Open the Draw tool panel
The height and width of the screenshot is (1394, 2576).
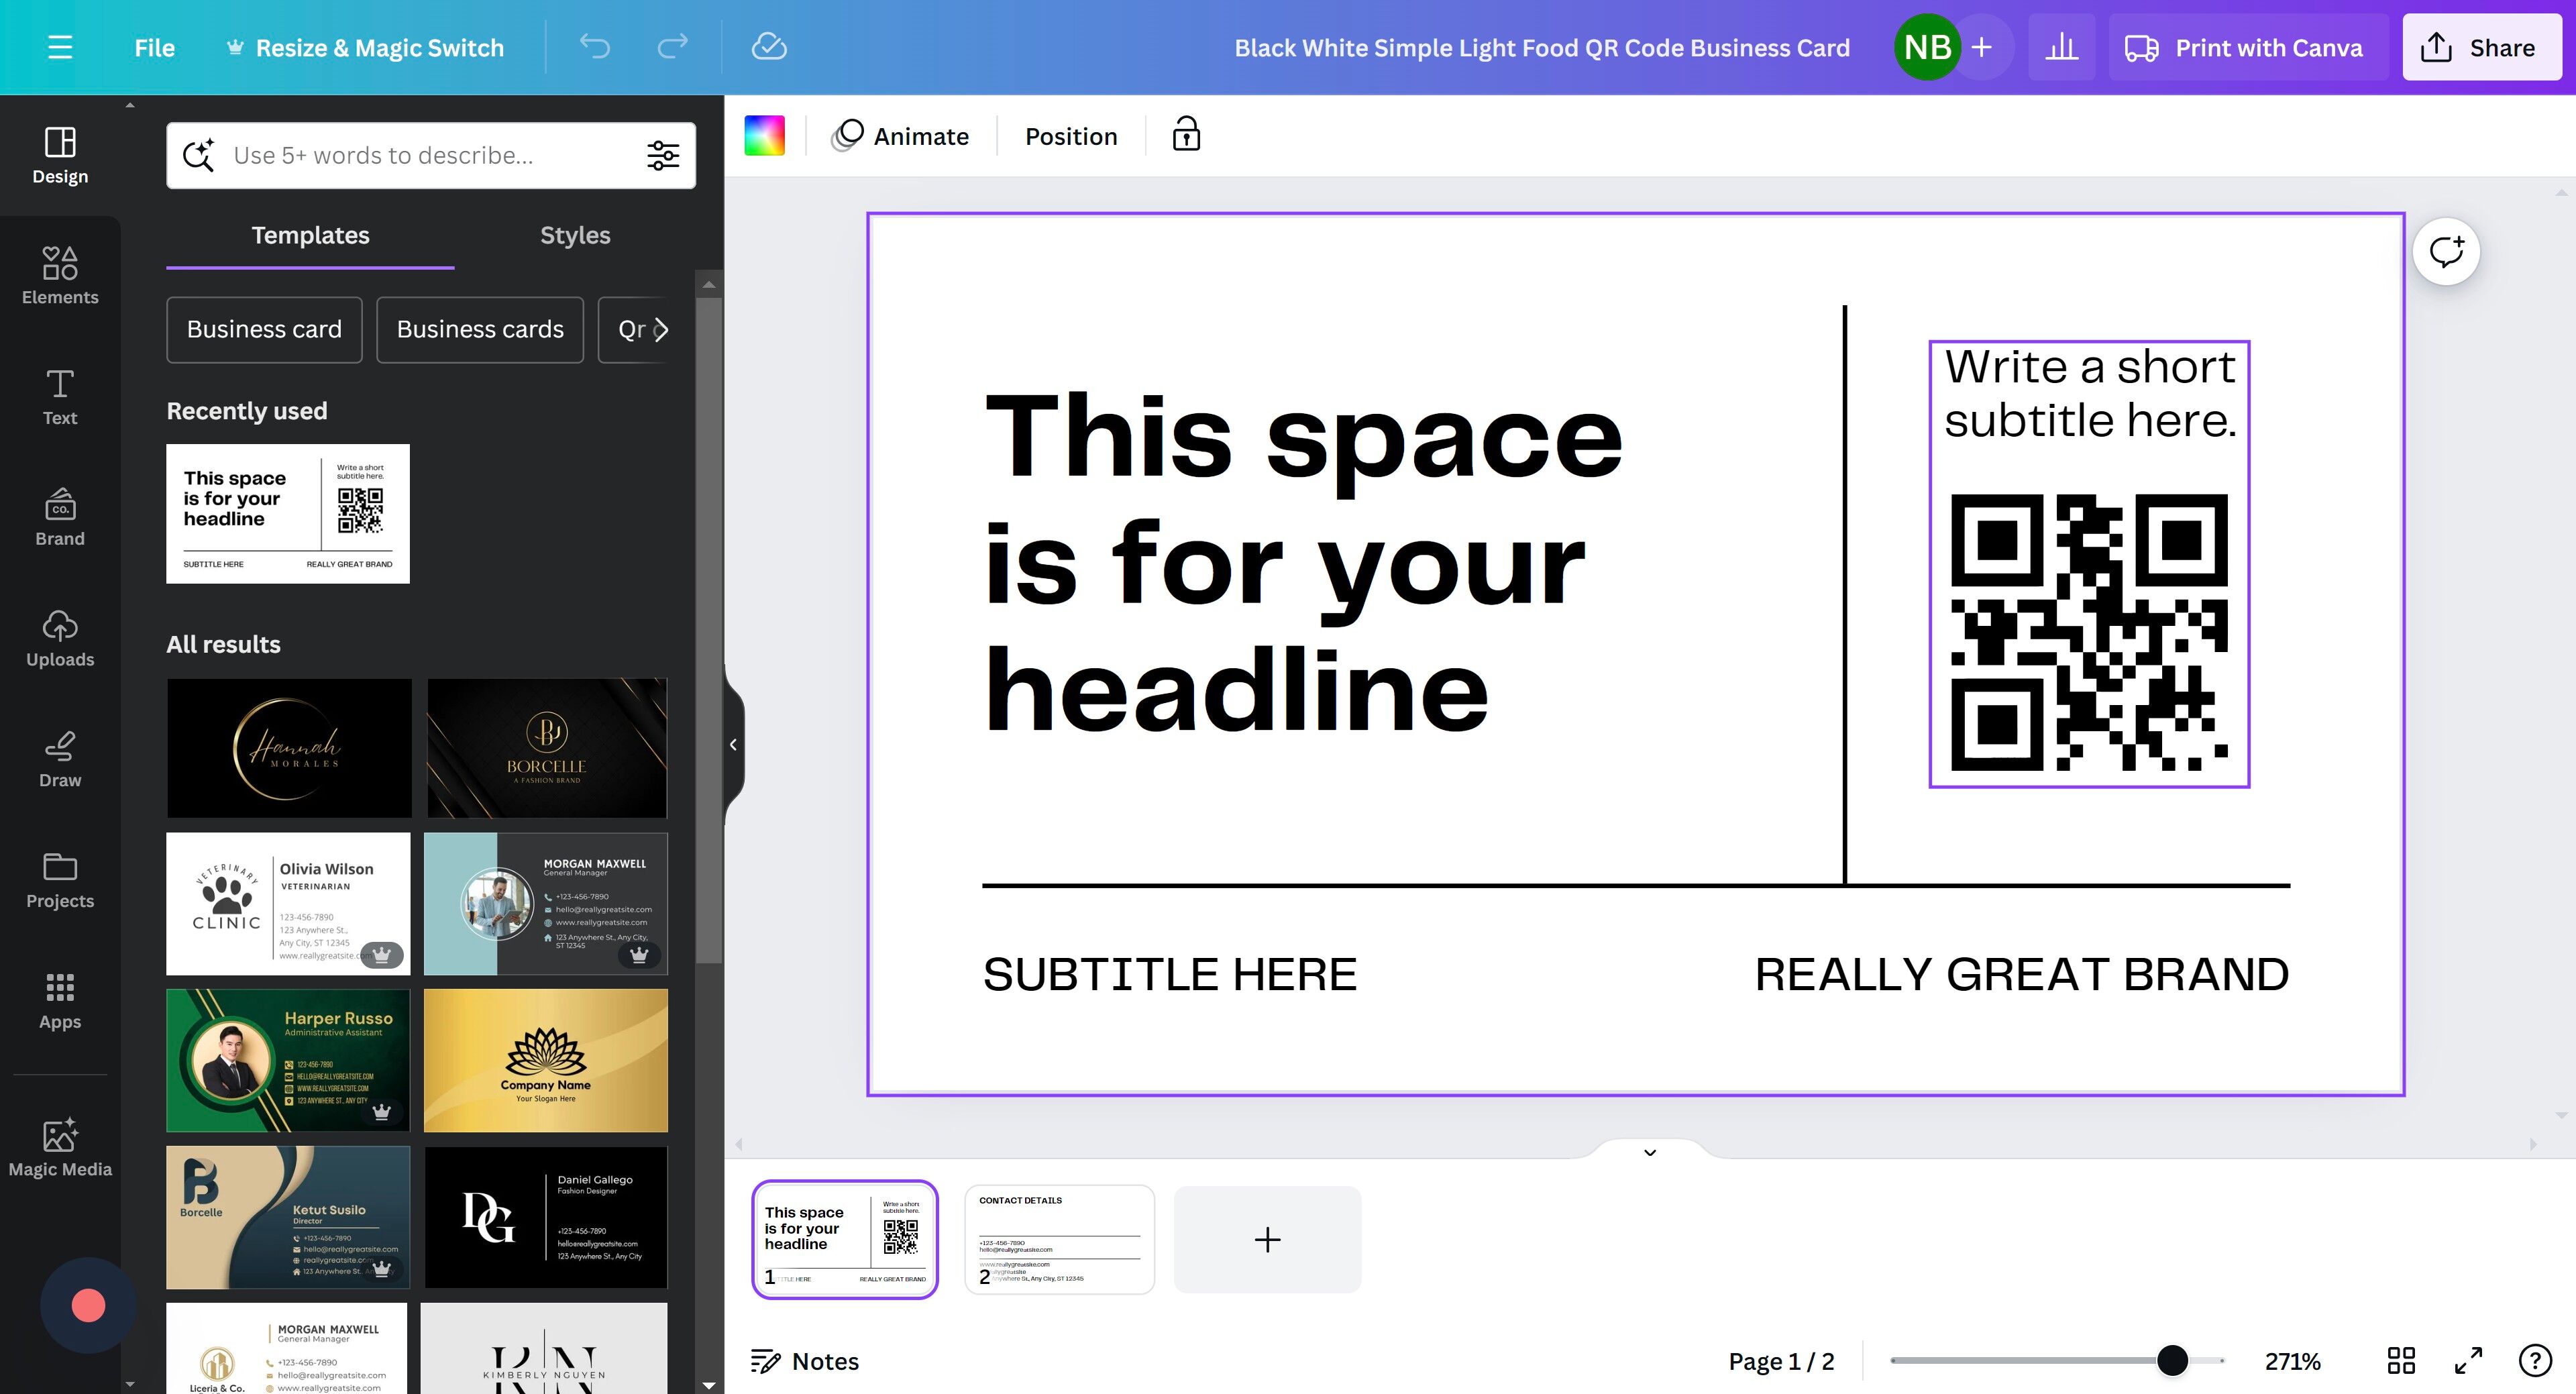(60, 758)
